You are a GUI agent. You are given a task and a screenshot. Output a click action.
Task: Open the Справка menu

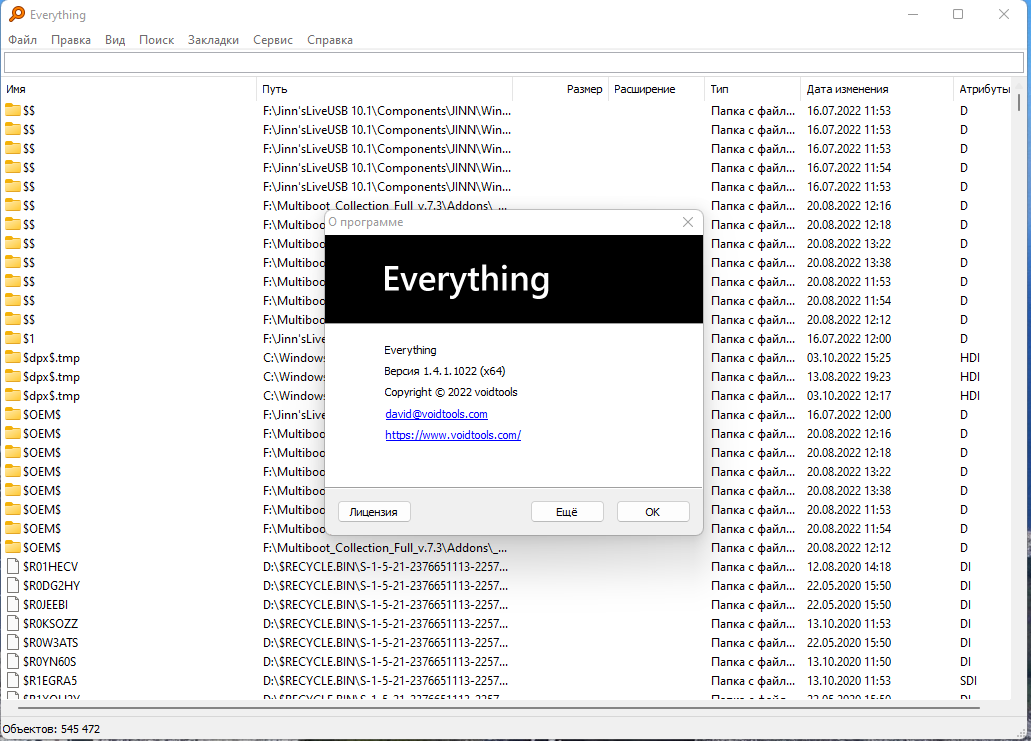point(330,40)
